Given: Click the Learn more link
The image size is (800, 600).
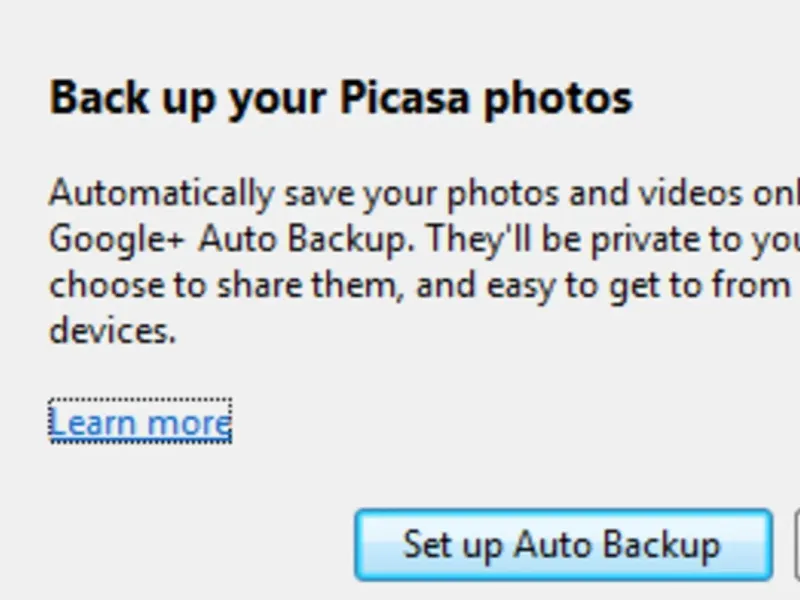Looking at the screenshot, I should coord(140,422).
